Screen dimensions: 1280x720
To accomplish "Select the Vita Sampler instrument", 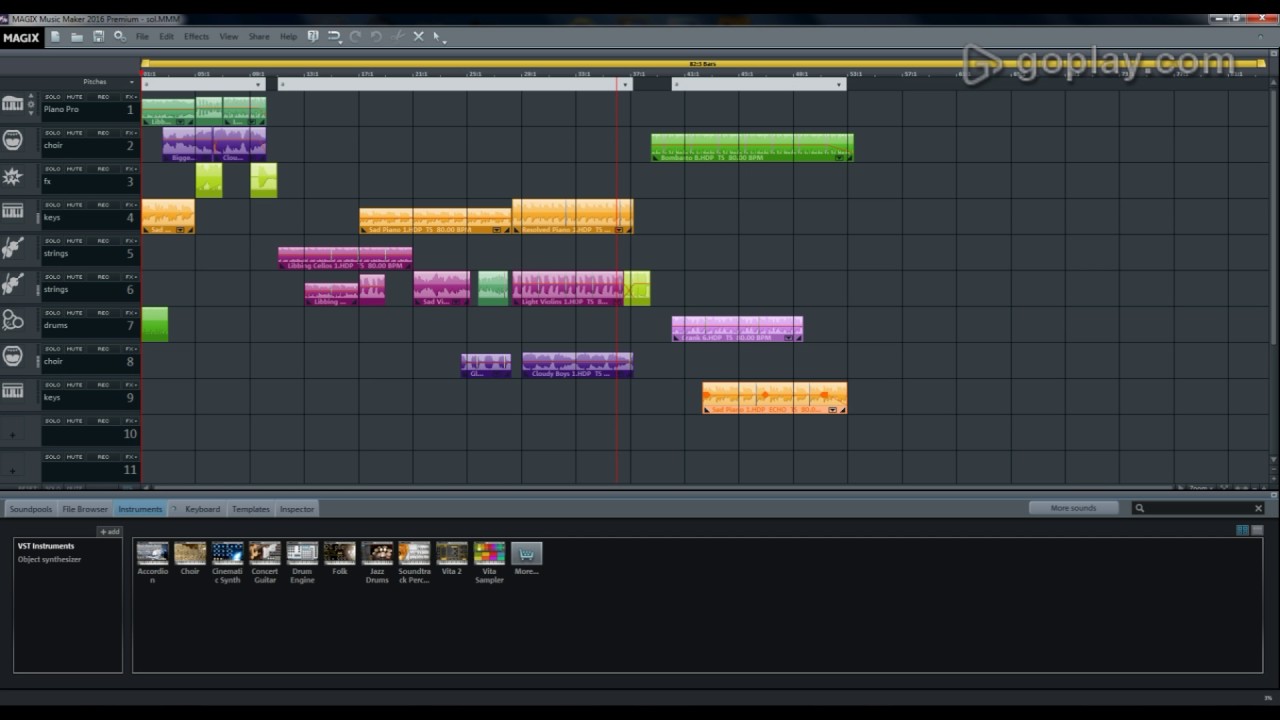I will [489, 563].
